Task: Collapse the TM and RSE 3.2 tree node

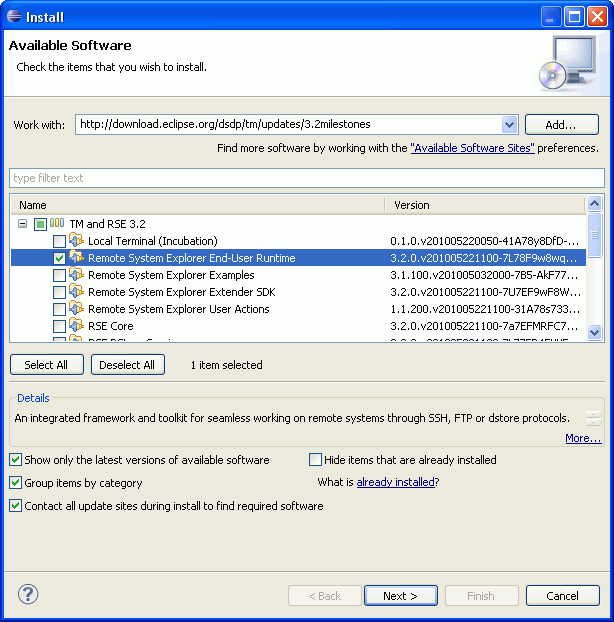Action: click(x=23, y=224)
